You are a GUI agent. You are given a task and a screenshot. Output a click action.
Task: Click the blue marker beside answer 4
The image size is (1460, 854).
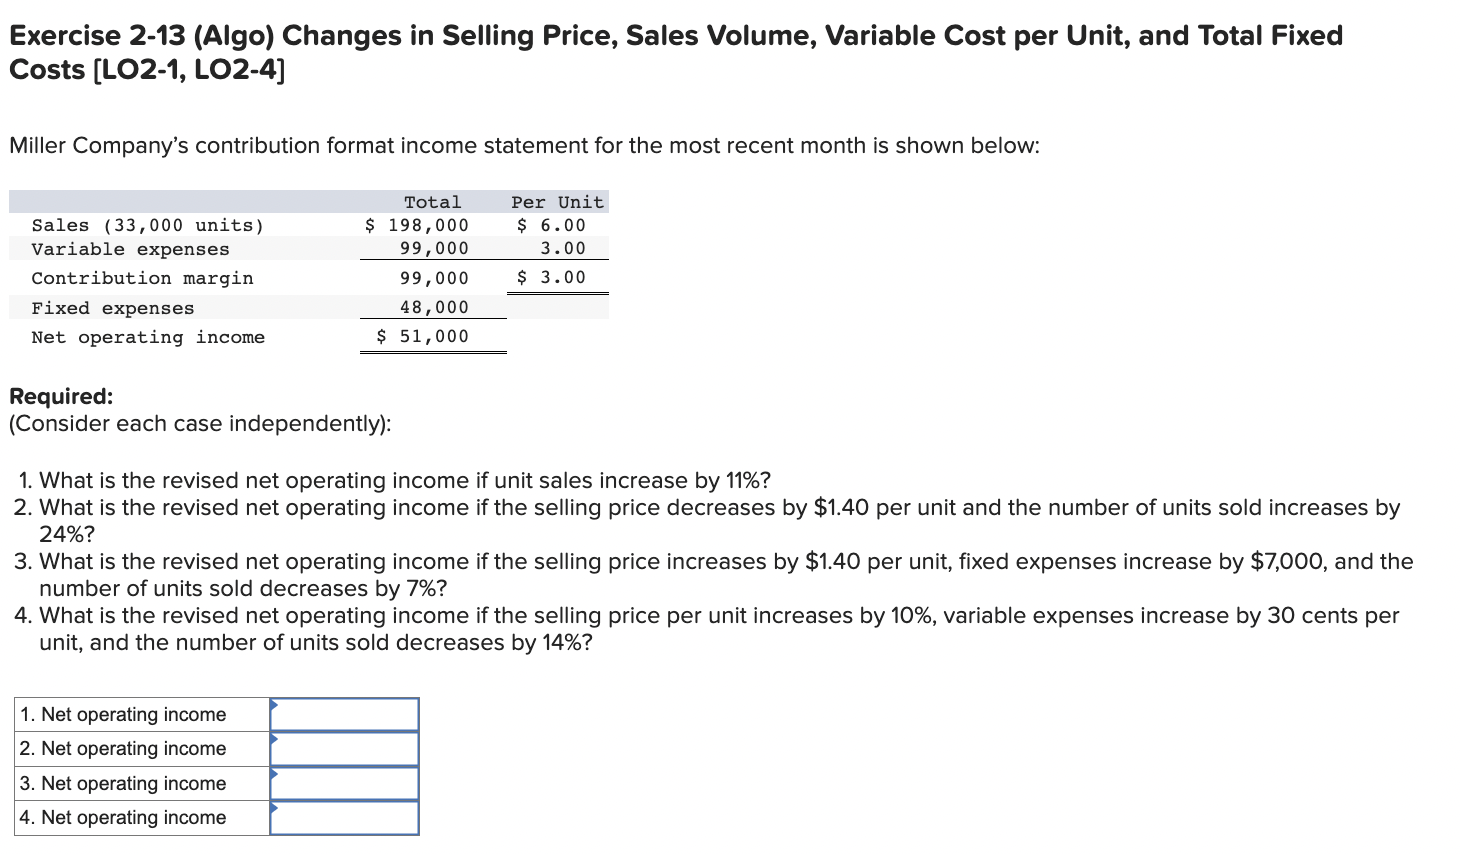click(273, 808)
